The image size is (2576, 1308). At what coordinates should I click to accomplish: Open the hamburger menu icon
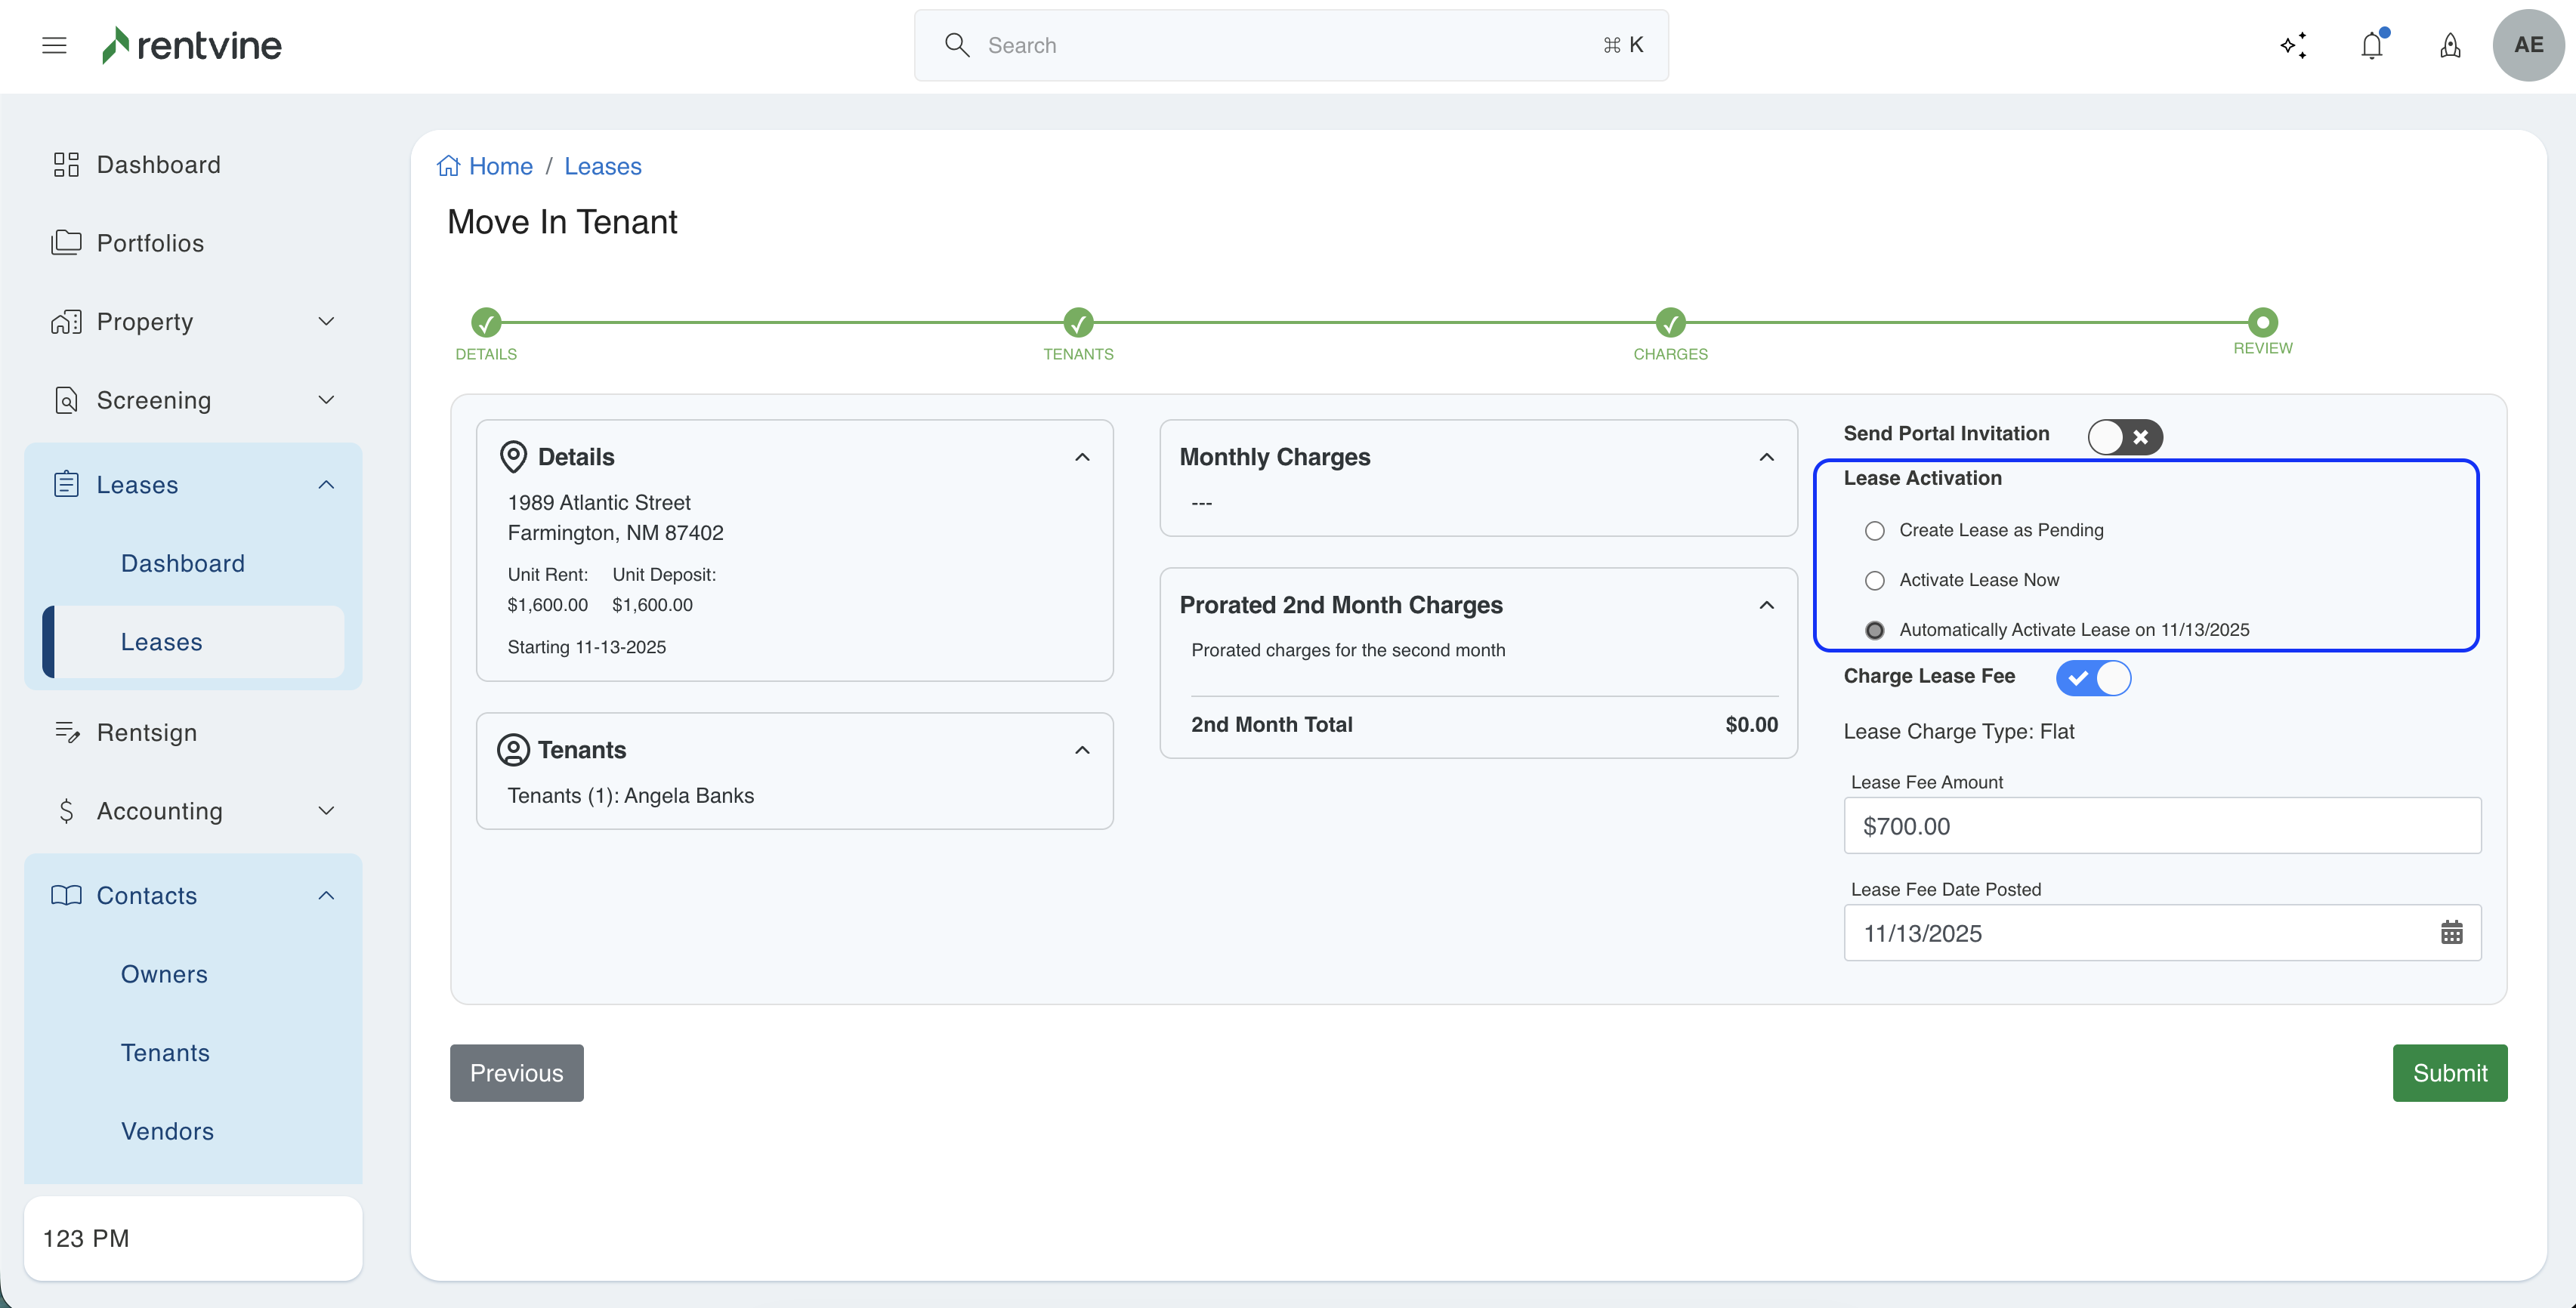pyautogui.click(x=54, y=45)
